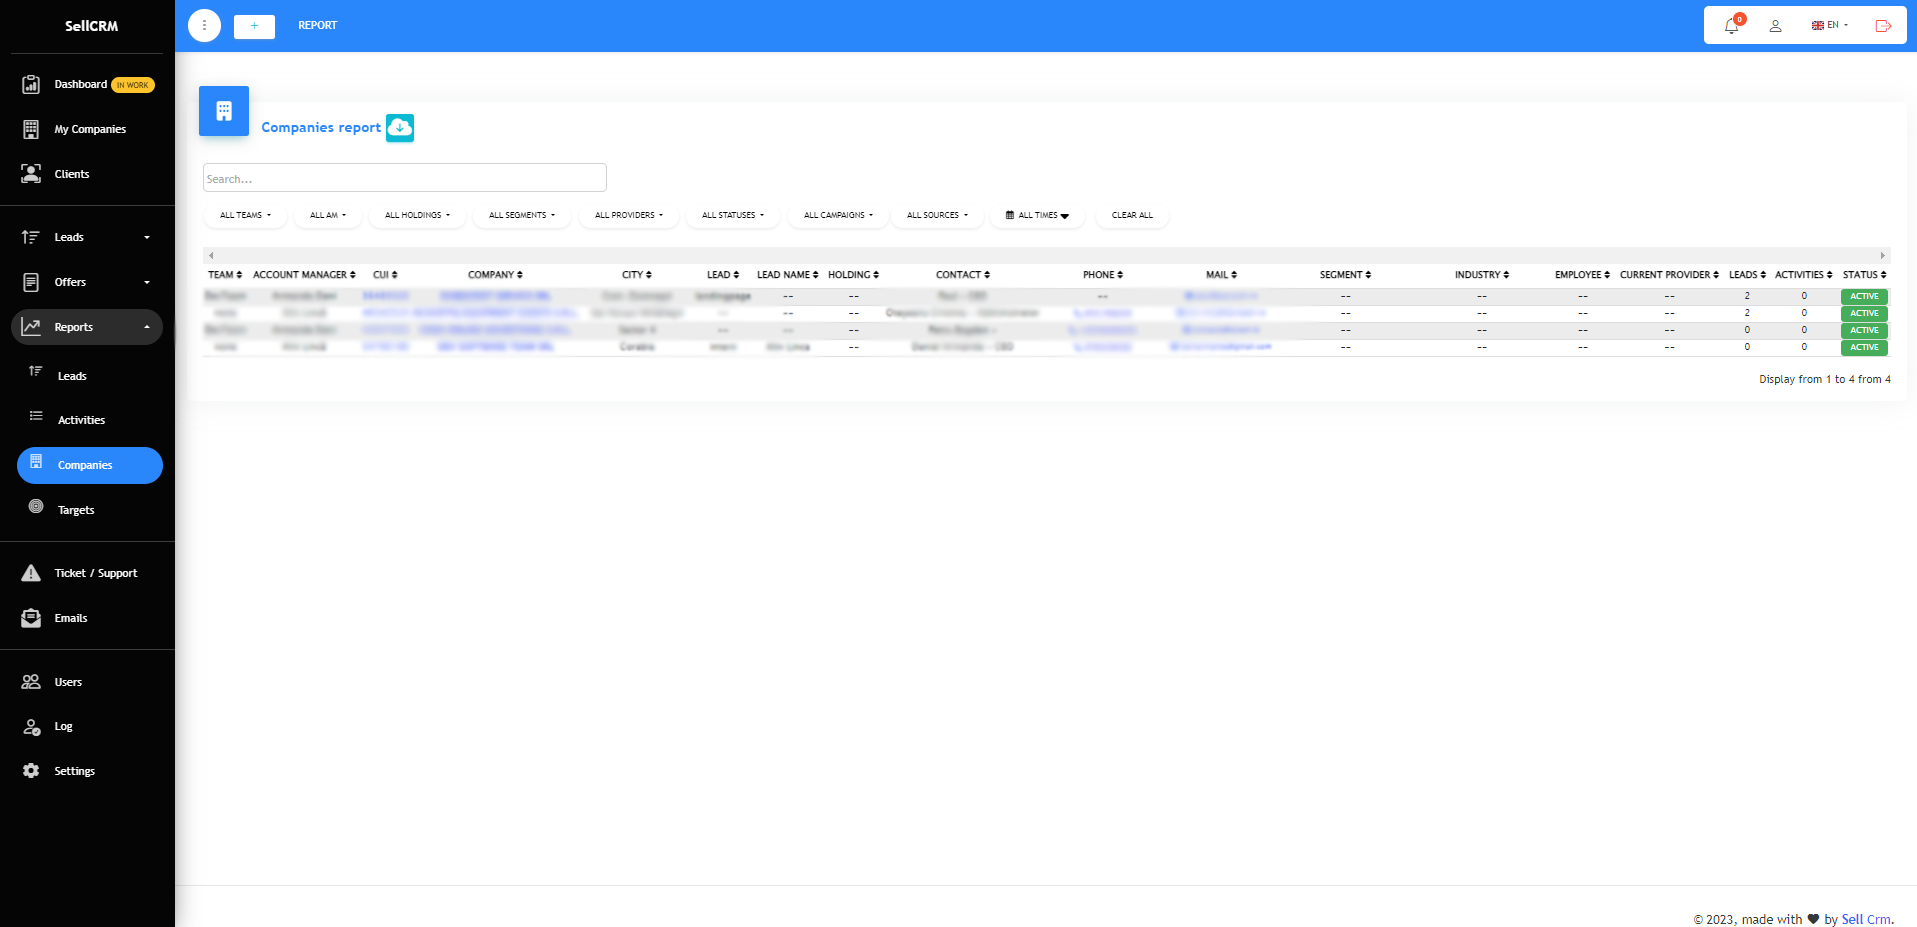Expand the All Teams filter
The width and height of the screenshot is (1917, 927).
coord(245,215)
